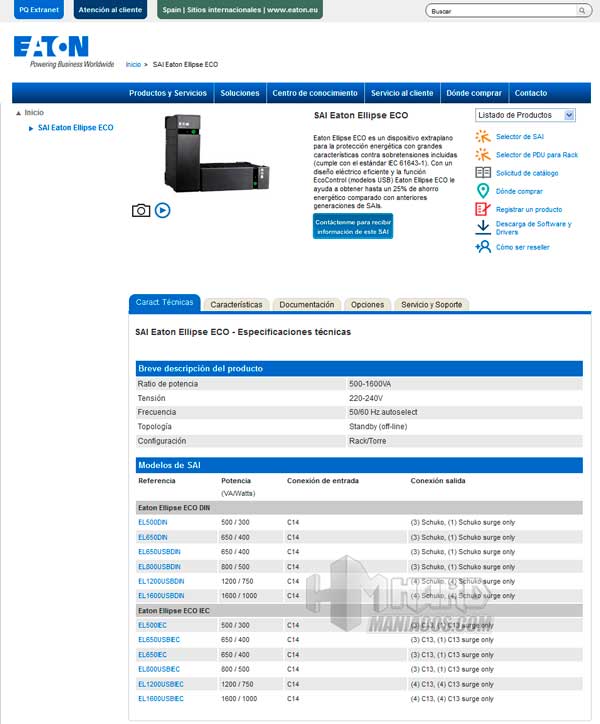Click the Contáctenme para recibir información button
The width and height of the screenshot is (600, 724).
[353, 226]
